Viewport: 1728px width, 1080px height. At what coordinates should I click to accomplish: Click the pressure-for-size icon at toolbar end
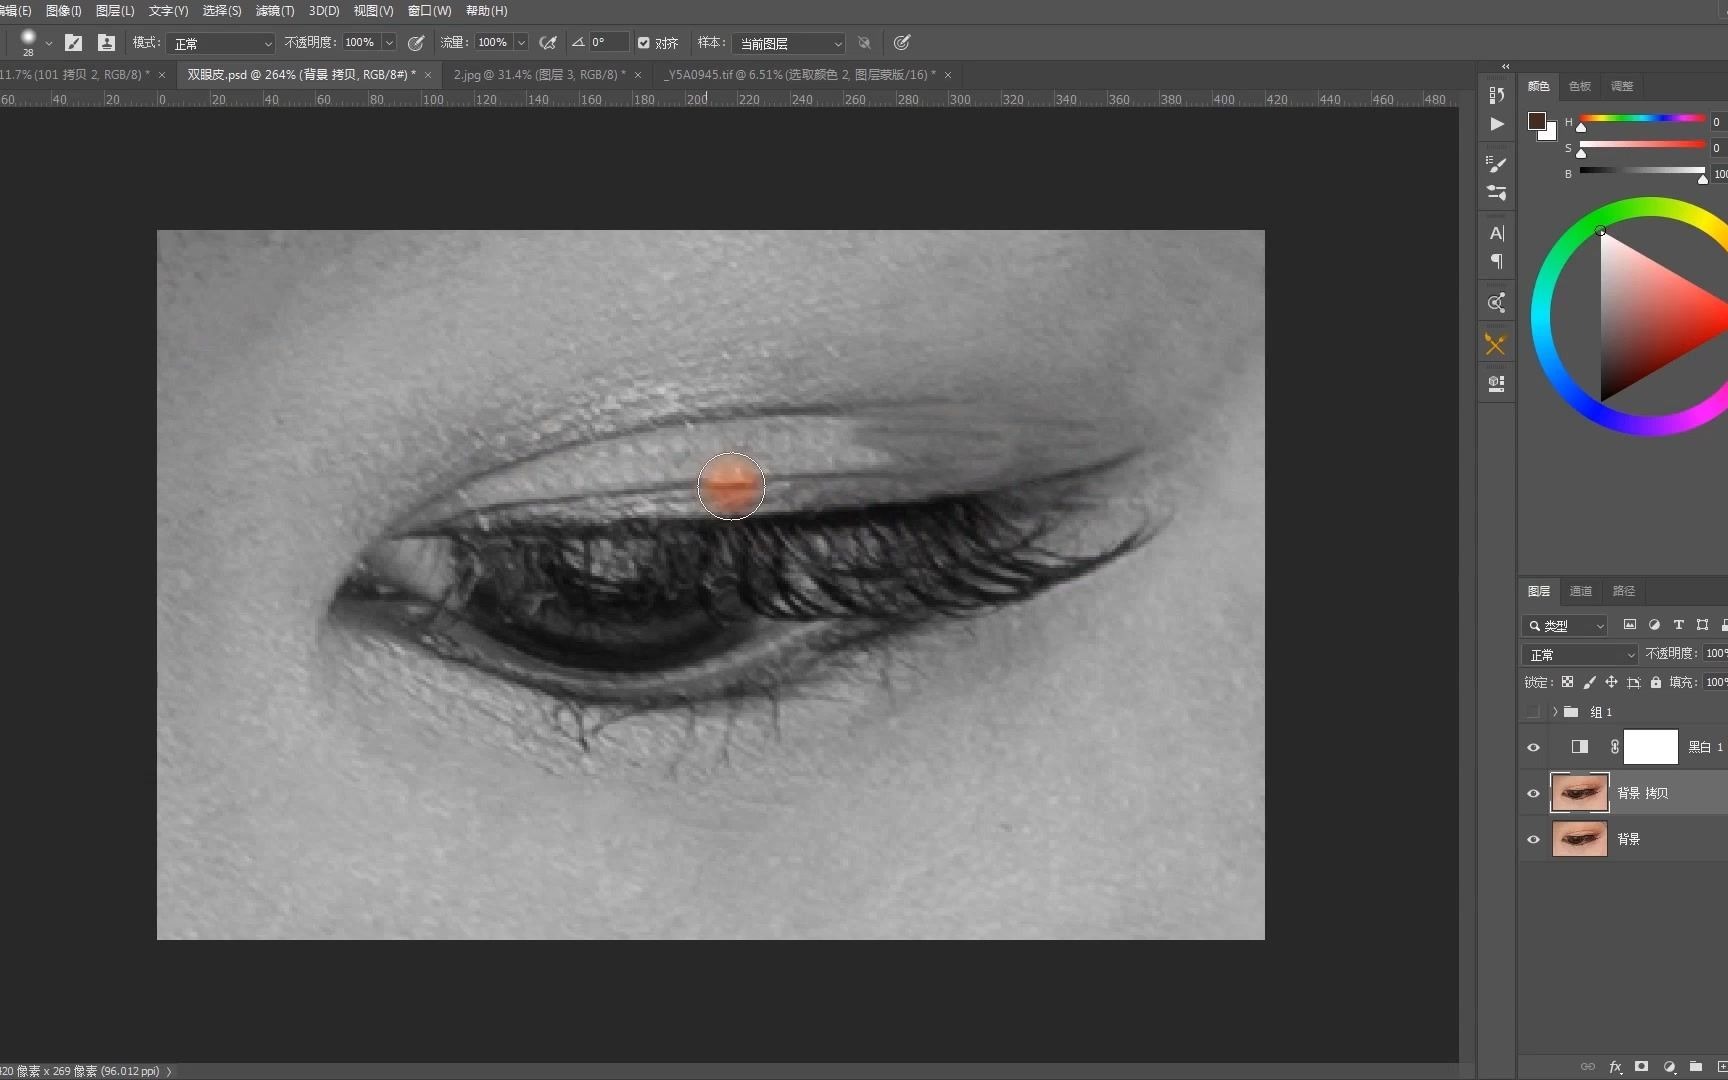901,43
